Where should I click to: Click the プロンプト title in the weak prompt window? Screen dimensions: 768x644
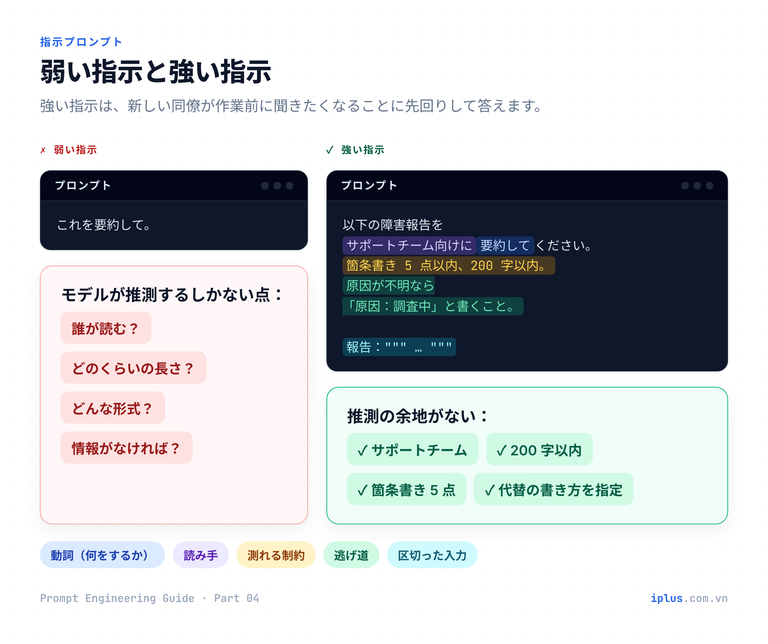tap(83, 186)
